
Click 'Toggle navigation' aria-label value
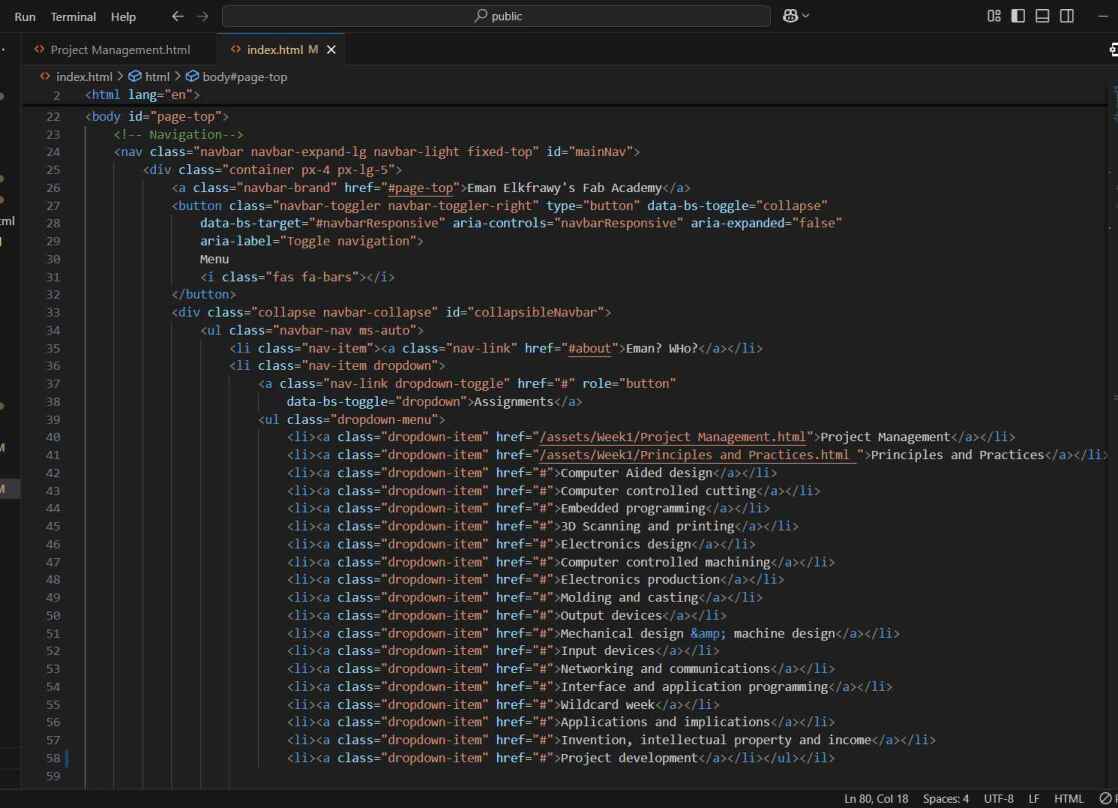click(348, 241)
